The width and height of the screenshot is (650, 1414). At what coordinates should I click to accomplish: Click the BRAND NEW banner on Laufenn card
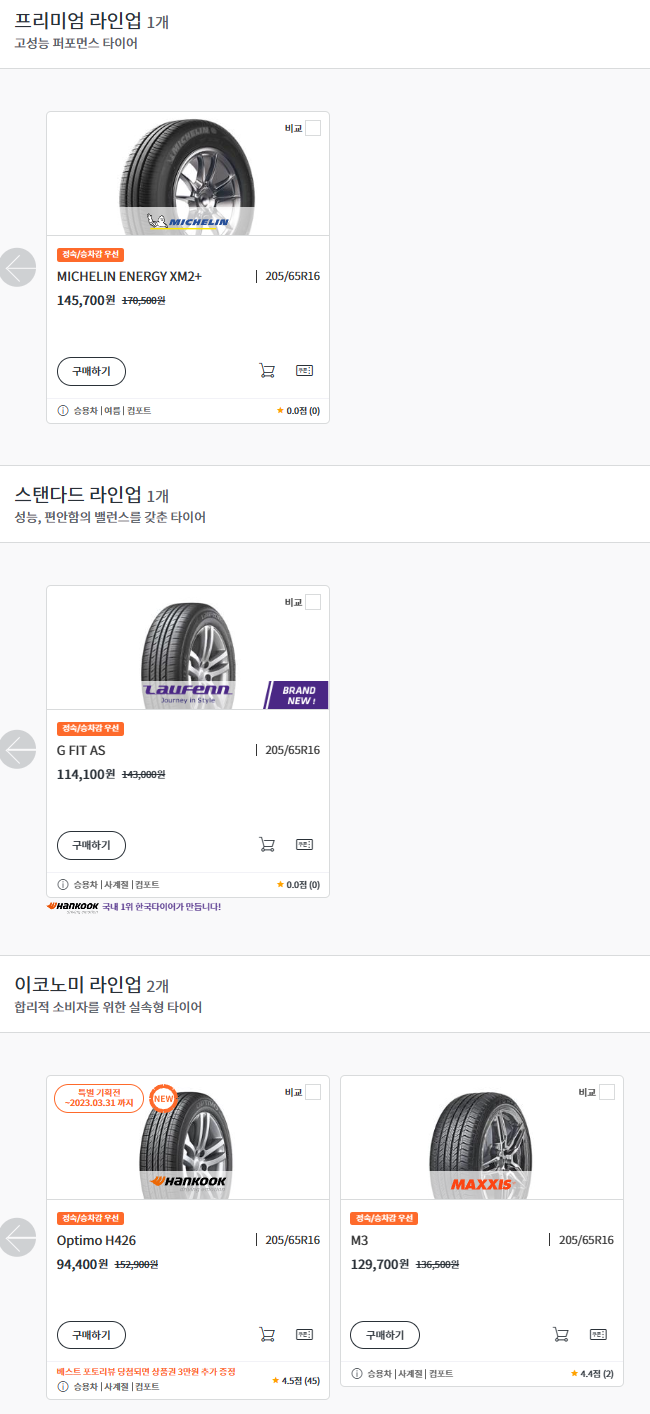tap(296, 695)
